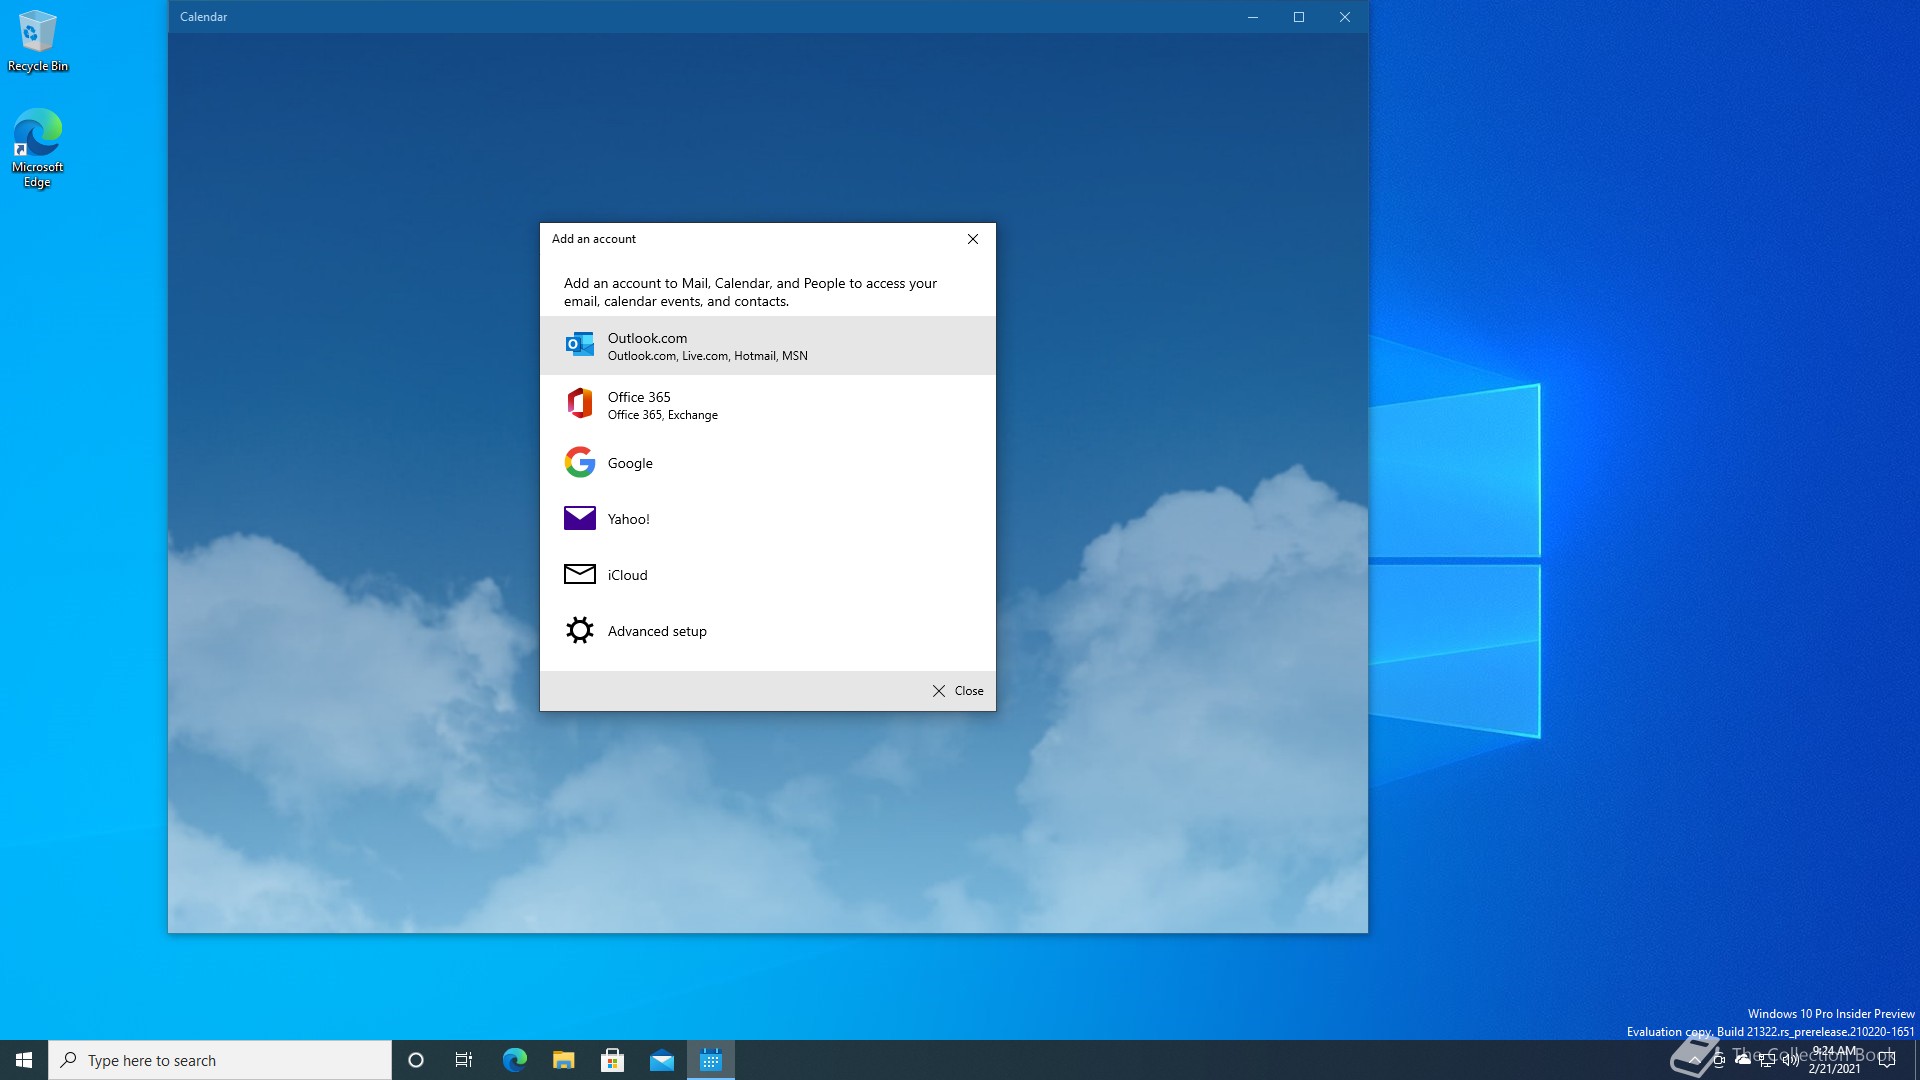1920x1080 pixels.
Task: Close the Calendar window
Action: pos(1344,17)
